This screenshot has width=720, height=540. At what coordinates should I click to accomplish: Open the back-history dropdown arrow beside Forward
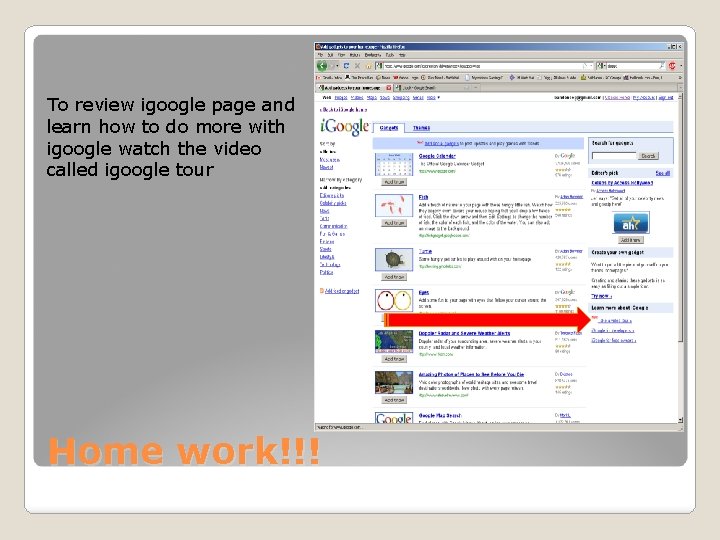click(338, 66)
